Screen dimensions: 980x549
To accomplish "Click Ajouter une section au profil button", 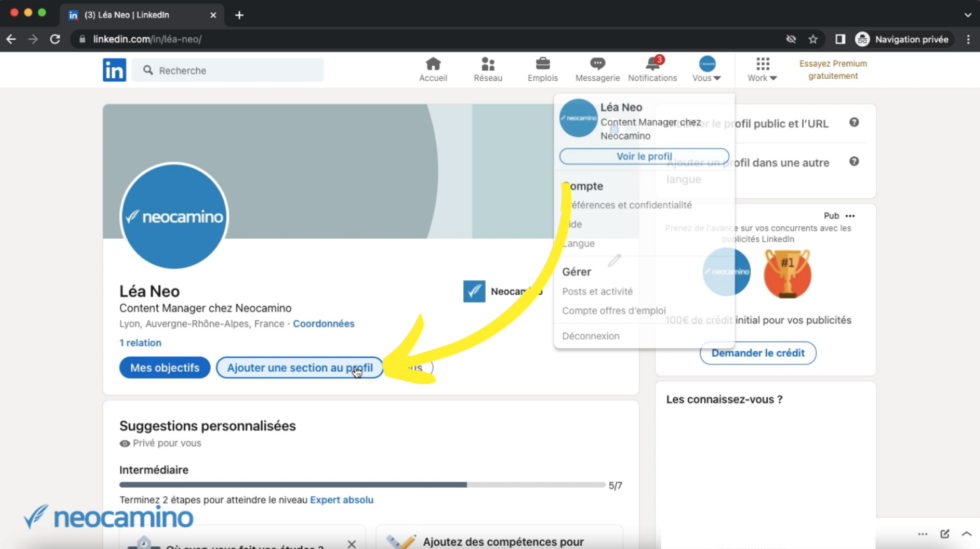I will click(300, 368).
